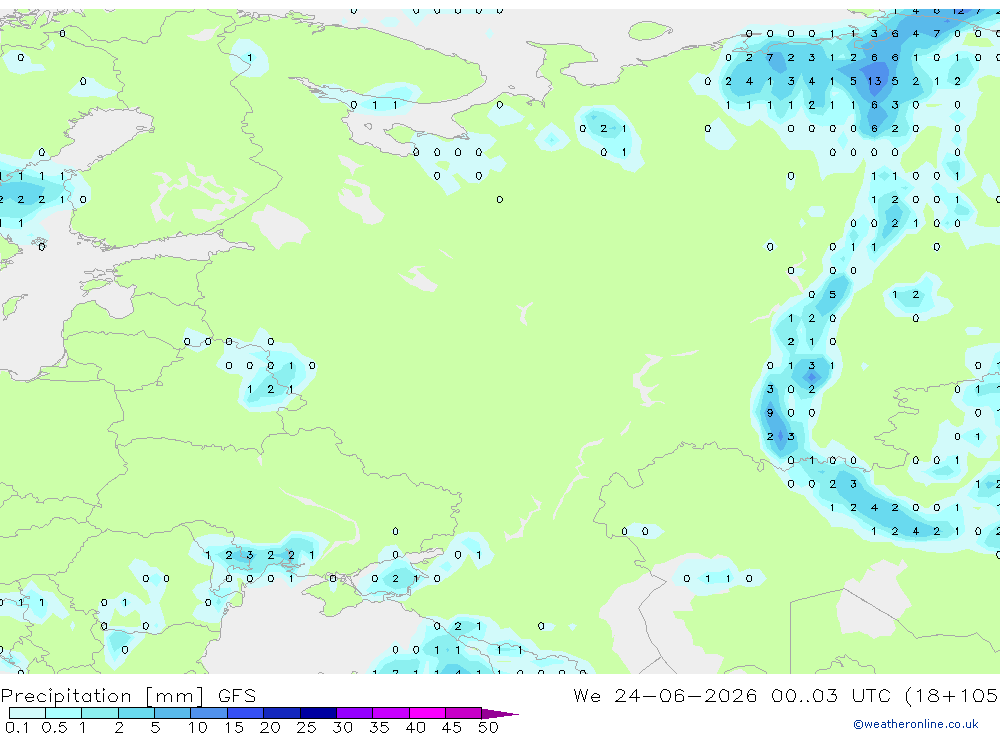Image resolution: width=1000 pixels, height=733 pixels.
Task: Choose the 25–30 mm dark navy swatch
Action: (318, 713)
